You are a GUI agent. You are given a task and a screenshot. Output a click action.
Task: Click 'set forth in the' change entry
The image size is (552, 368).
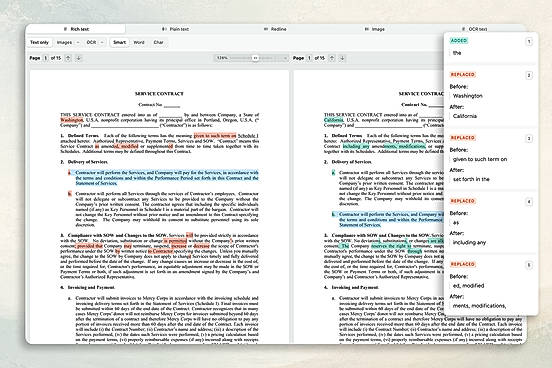tap(471, 179)
